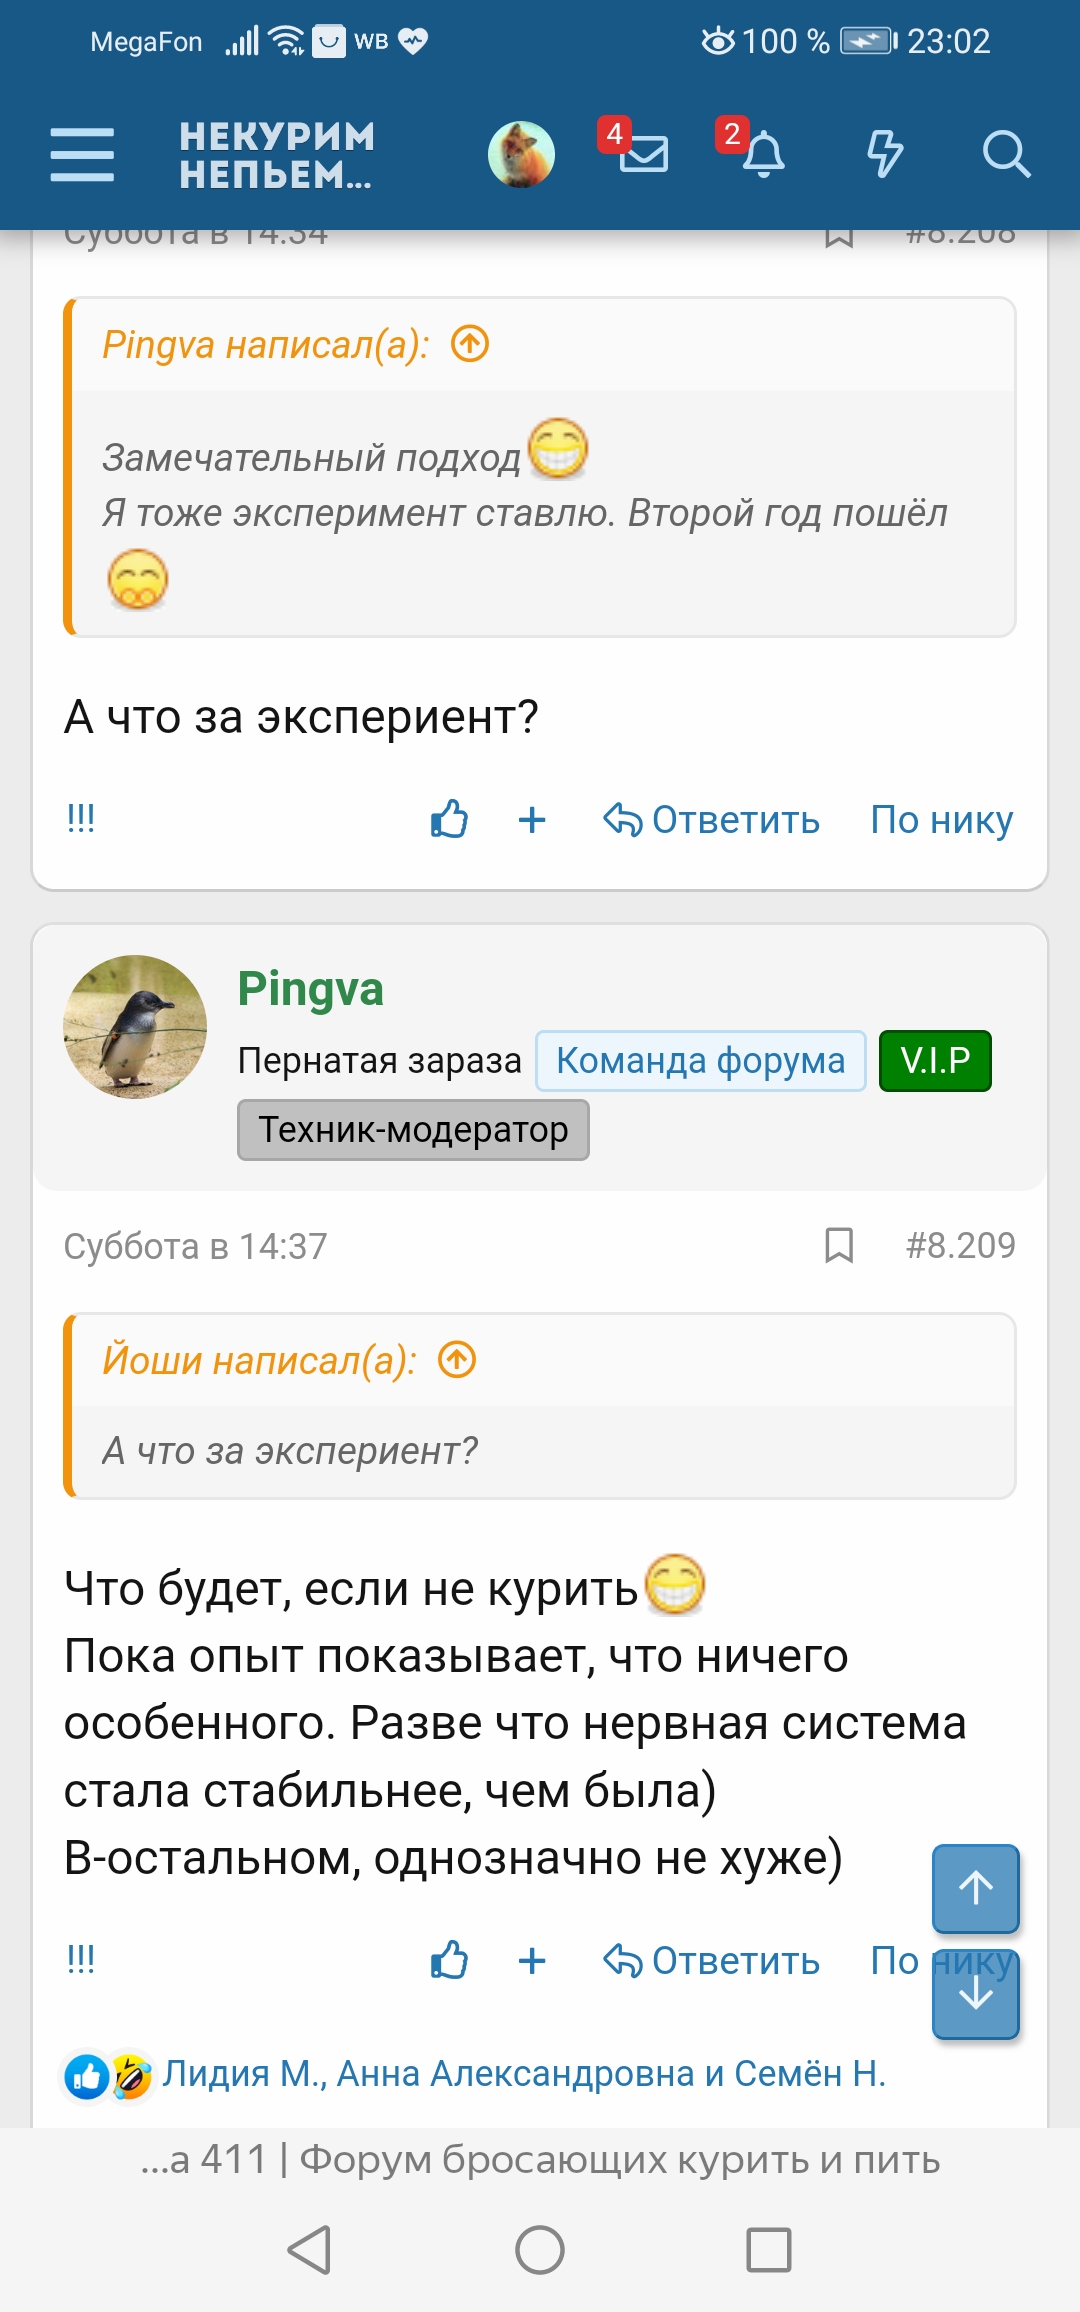Bookmark post #8.209
The image size is (1080, 2312).
[838, 1245]
